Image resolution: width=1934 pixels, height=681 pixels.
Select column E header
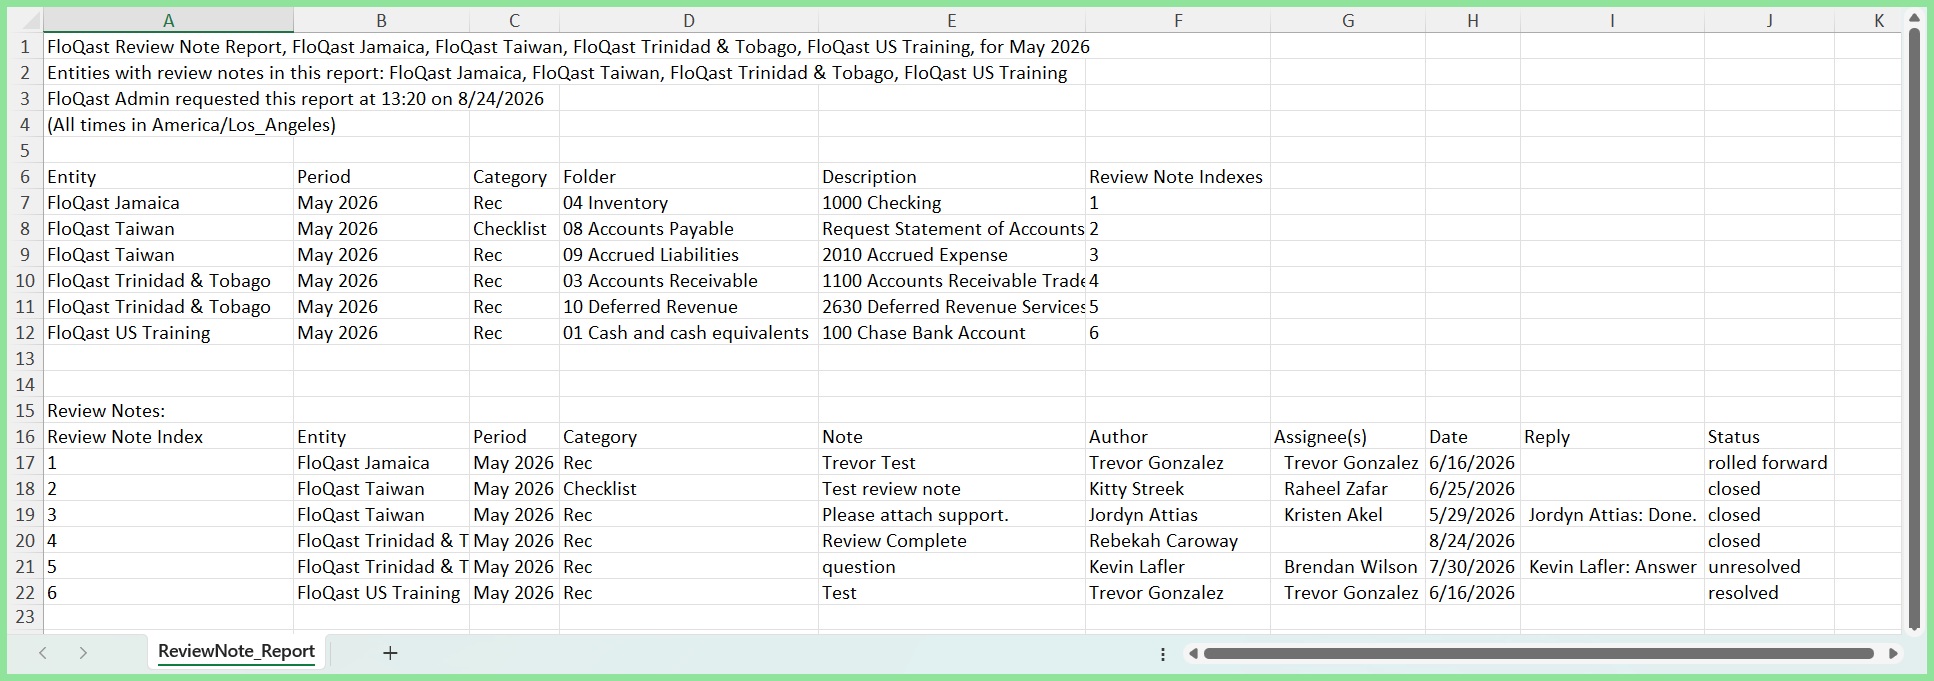click(951, 20)
